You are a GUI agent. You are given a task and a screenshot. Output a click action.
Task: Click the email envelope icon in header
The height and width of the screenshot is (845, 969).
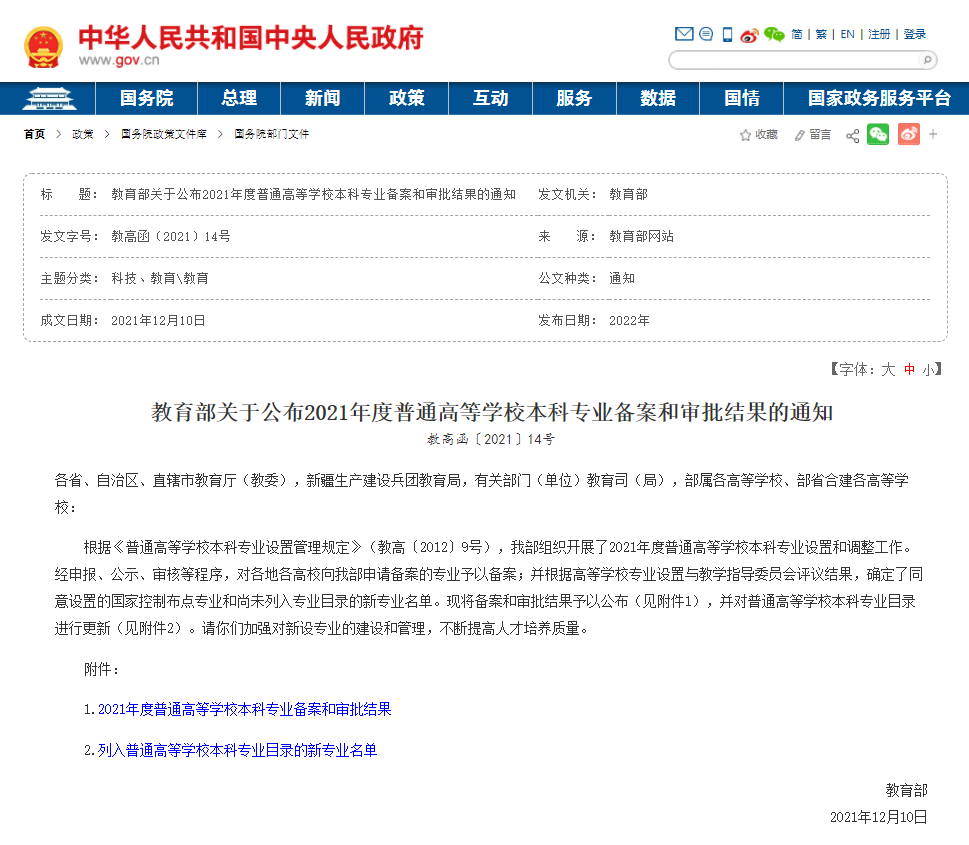click(684, 34)
